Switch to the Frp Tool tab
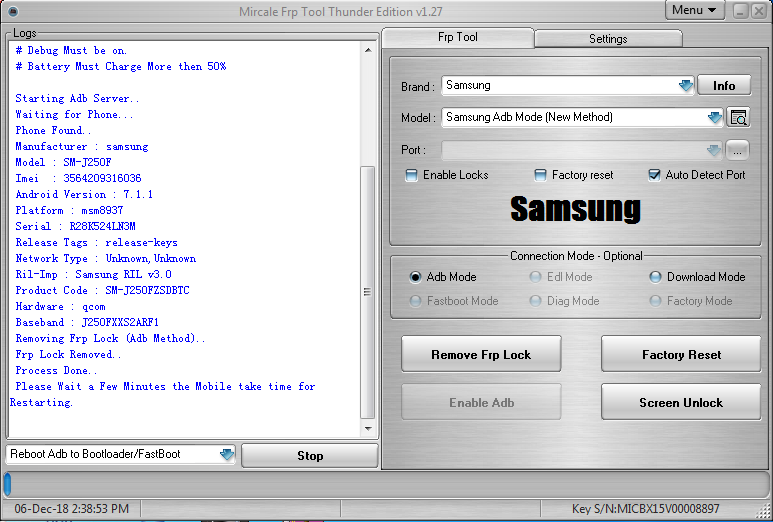Image resolution: width=773 pixels, height=522 pixels. pos(457,37)
